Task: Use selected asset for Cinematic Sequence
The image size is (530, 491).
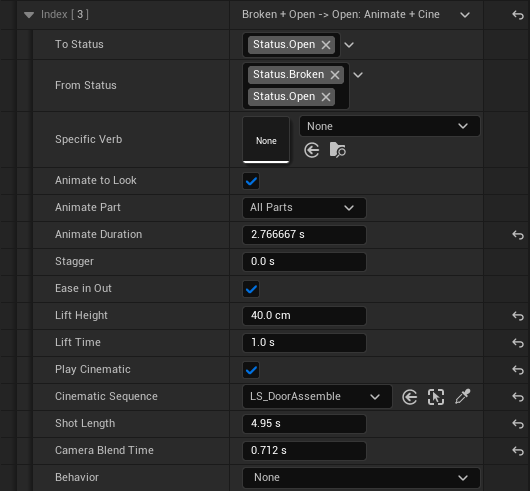Action: (x=409, y=397)
